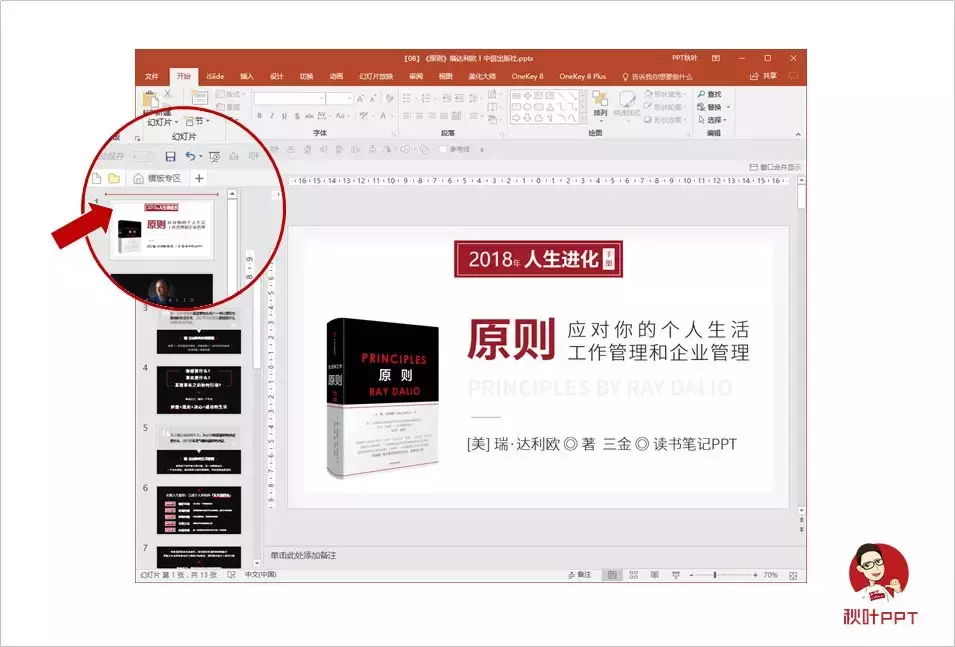Start slideshow from beginning via quick access icon
The height and width of the screenshot is (647, 955).
pyautogui.click(x=214, y=157)
